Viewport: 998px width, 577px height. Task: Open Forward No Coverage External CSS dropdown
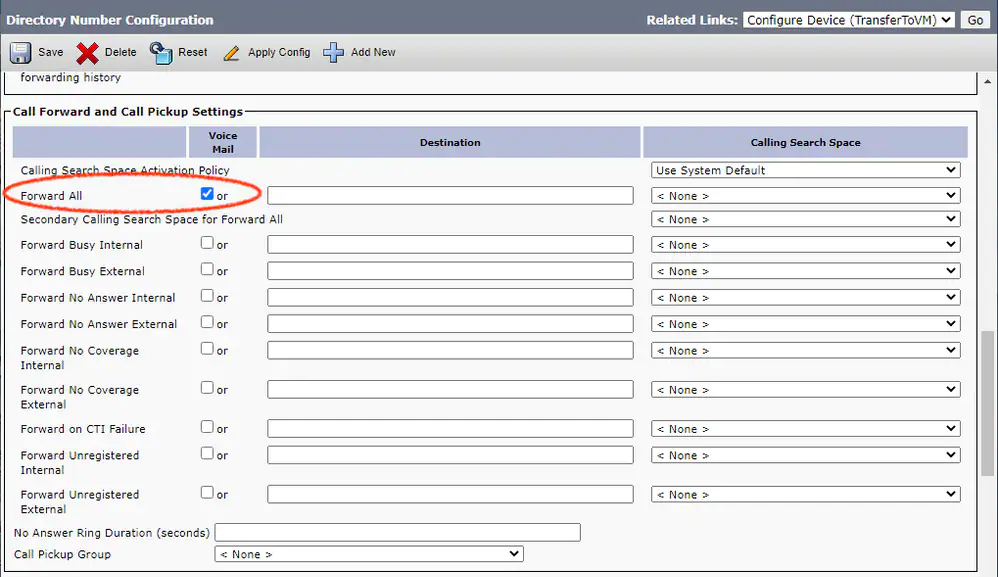point(805,389)
